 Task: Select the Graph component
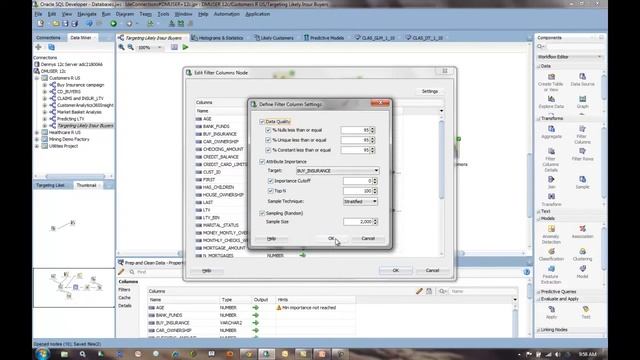(x=582, y=102)
